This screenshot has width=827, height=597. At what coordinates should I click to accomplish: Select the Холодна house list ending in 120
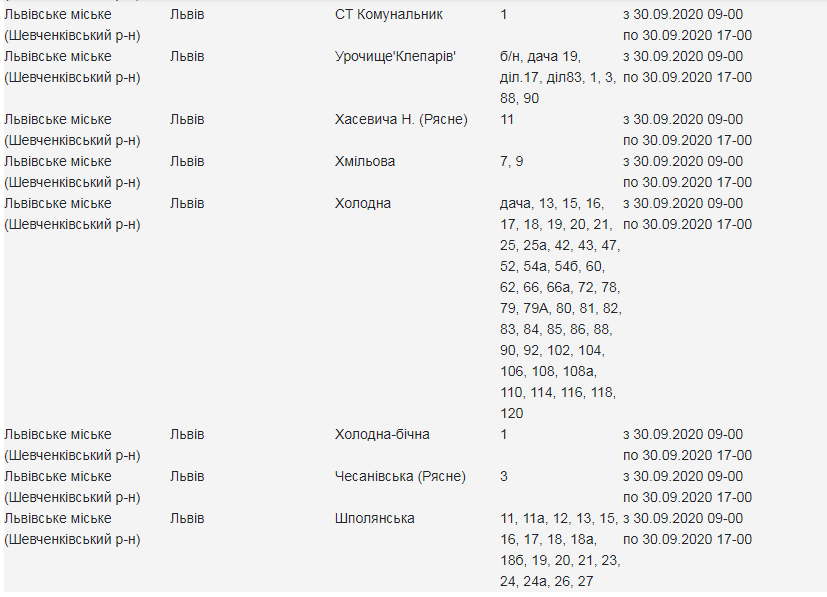click(x=558, y=308)
